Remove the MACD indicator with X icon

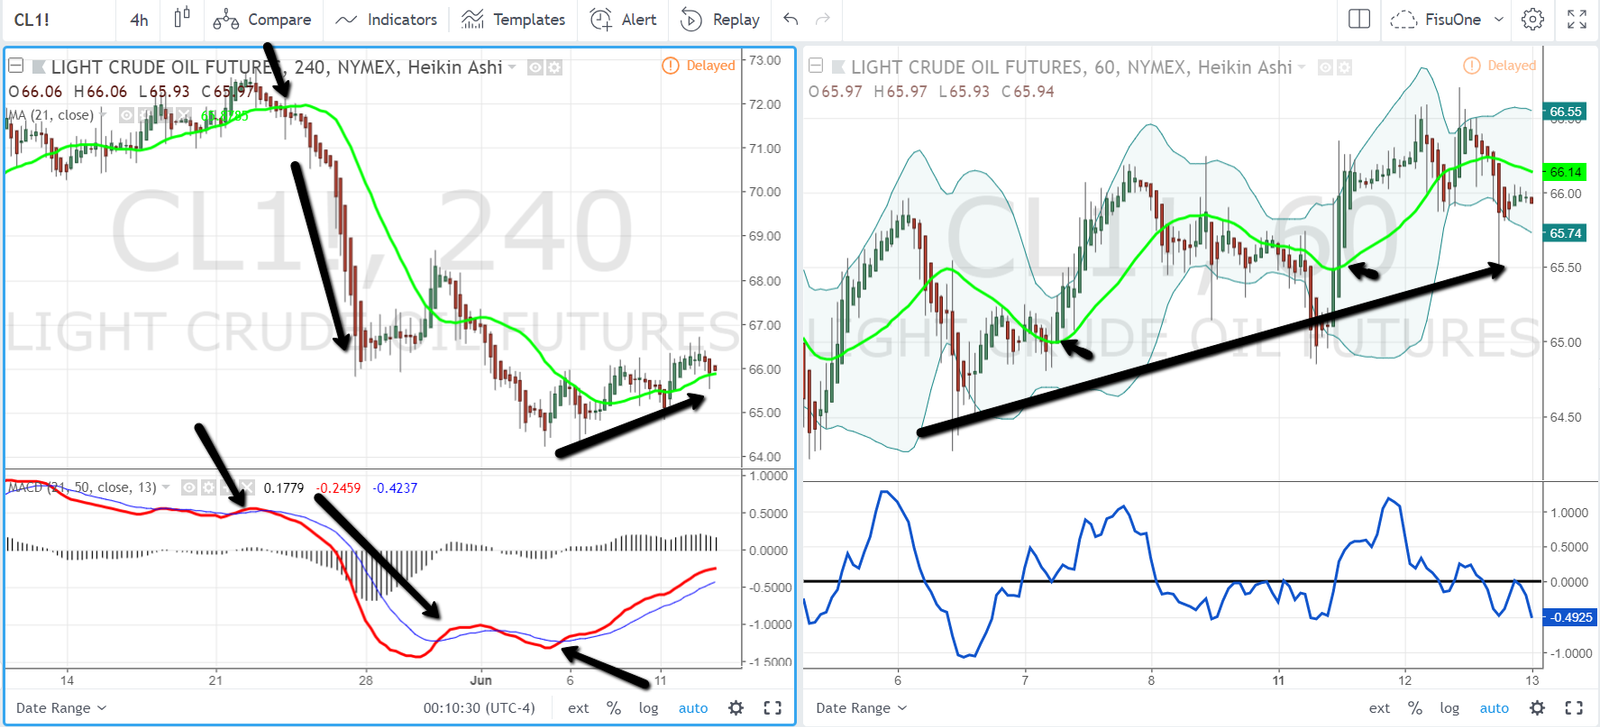point(246,488)
